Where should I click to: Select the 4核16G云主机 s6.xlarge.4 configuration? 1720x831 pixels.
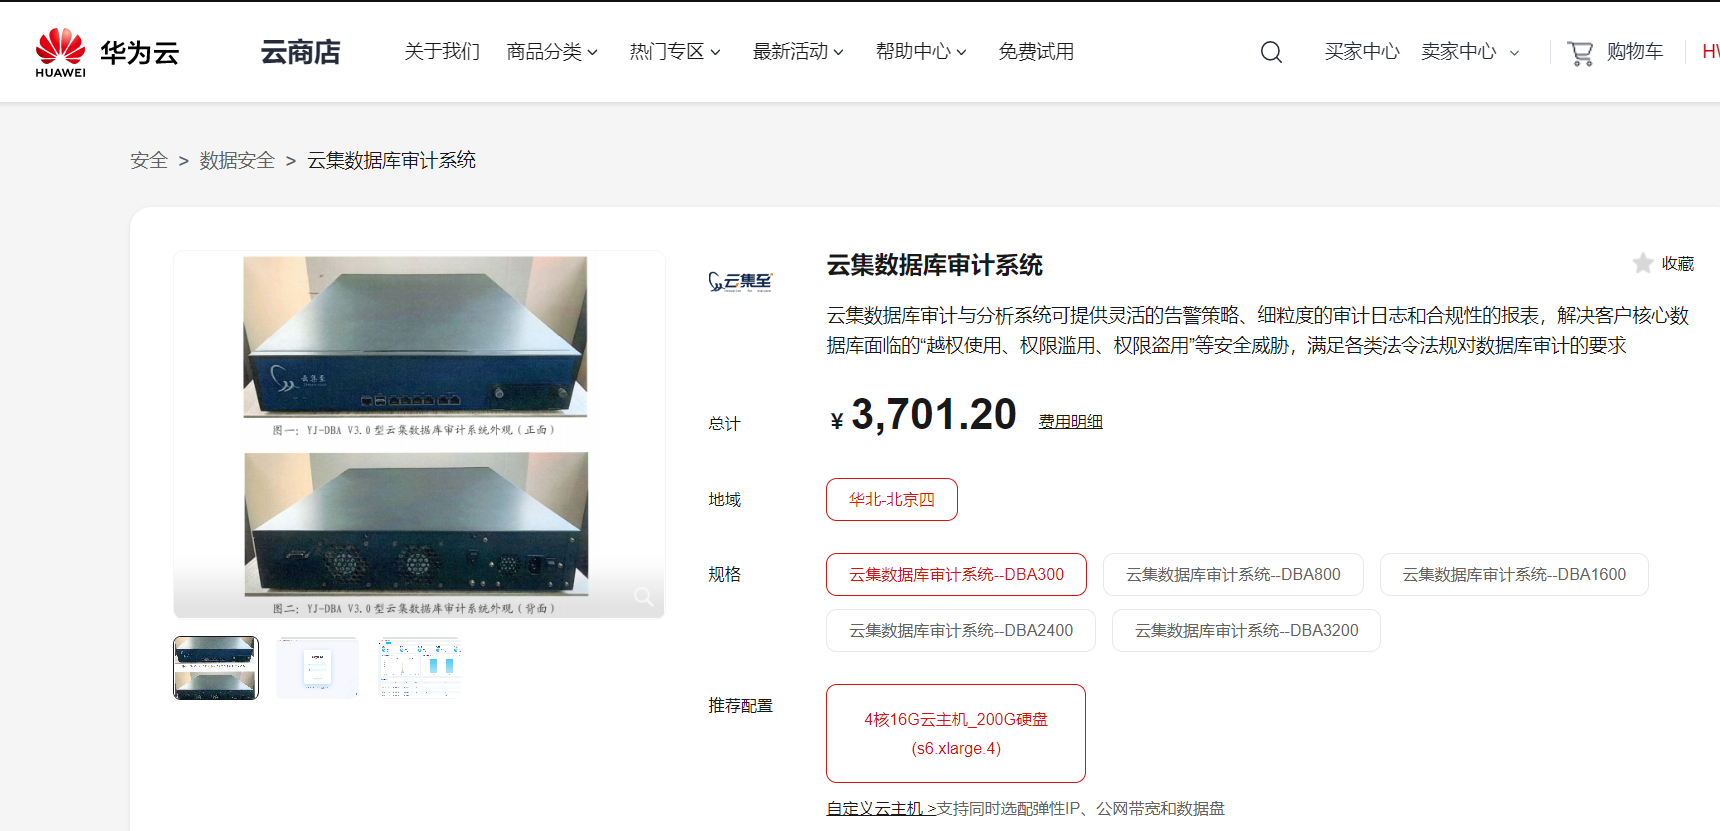[x=956, y=734]
